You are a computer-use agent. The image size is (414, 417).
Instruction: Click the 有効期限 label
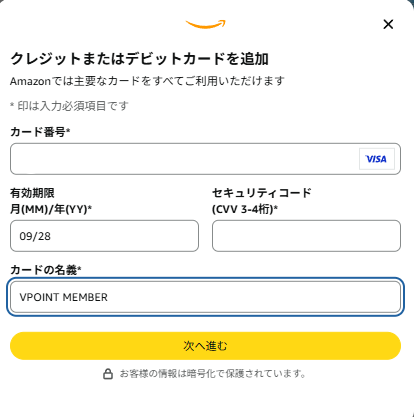pos(32,193)
